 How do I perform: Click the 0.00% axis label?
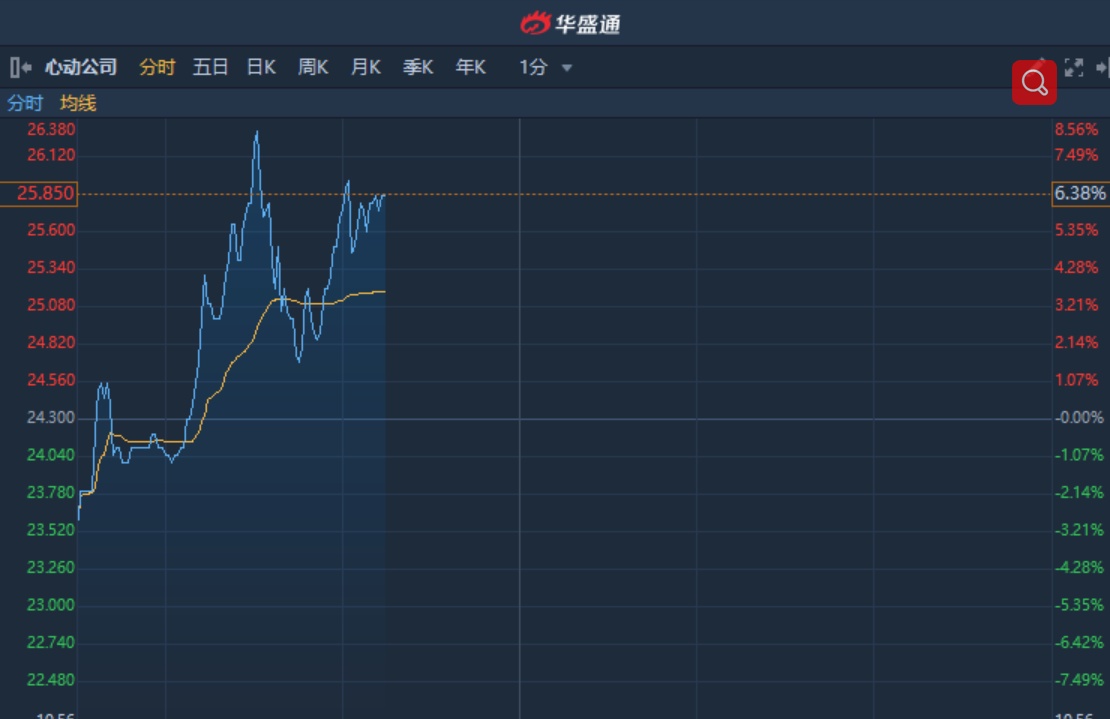[1080, 418]
